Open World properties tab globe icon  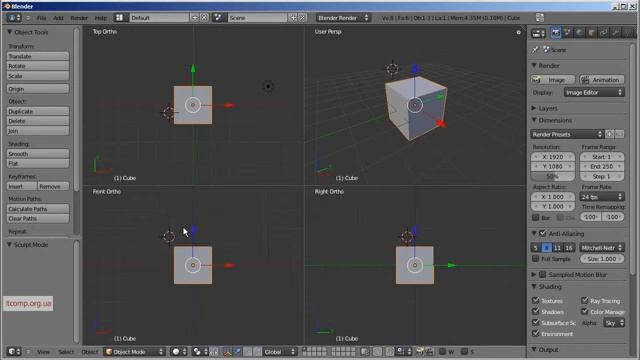tap(579, 33)
